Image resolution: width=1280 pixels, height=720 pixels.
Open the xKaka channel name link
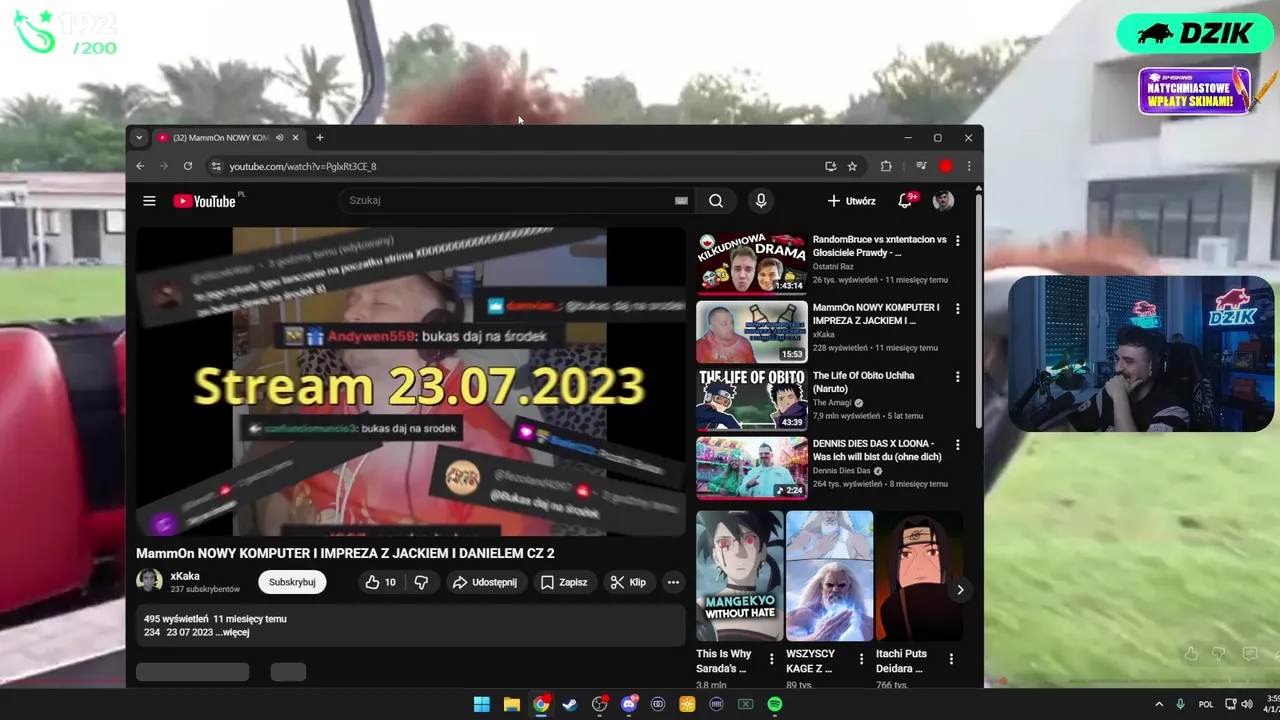tap(185, 576)
